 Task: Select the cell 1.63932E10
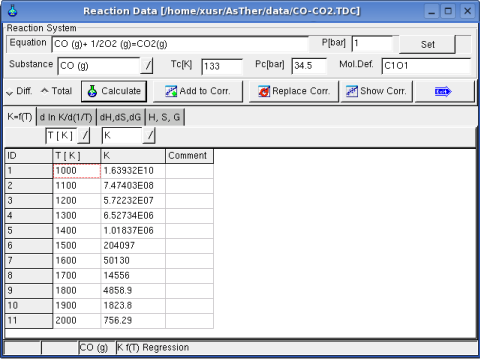tap(133, 171)
